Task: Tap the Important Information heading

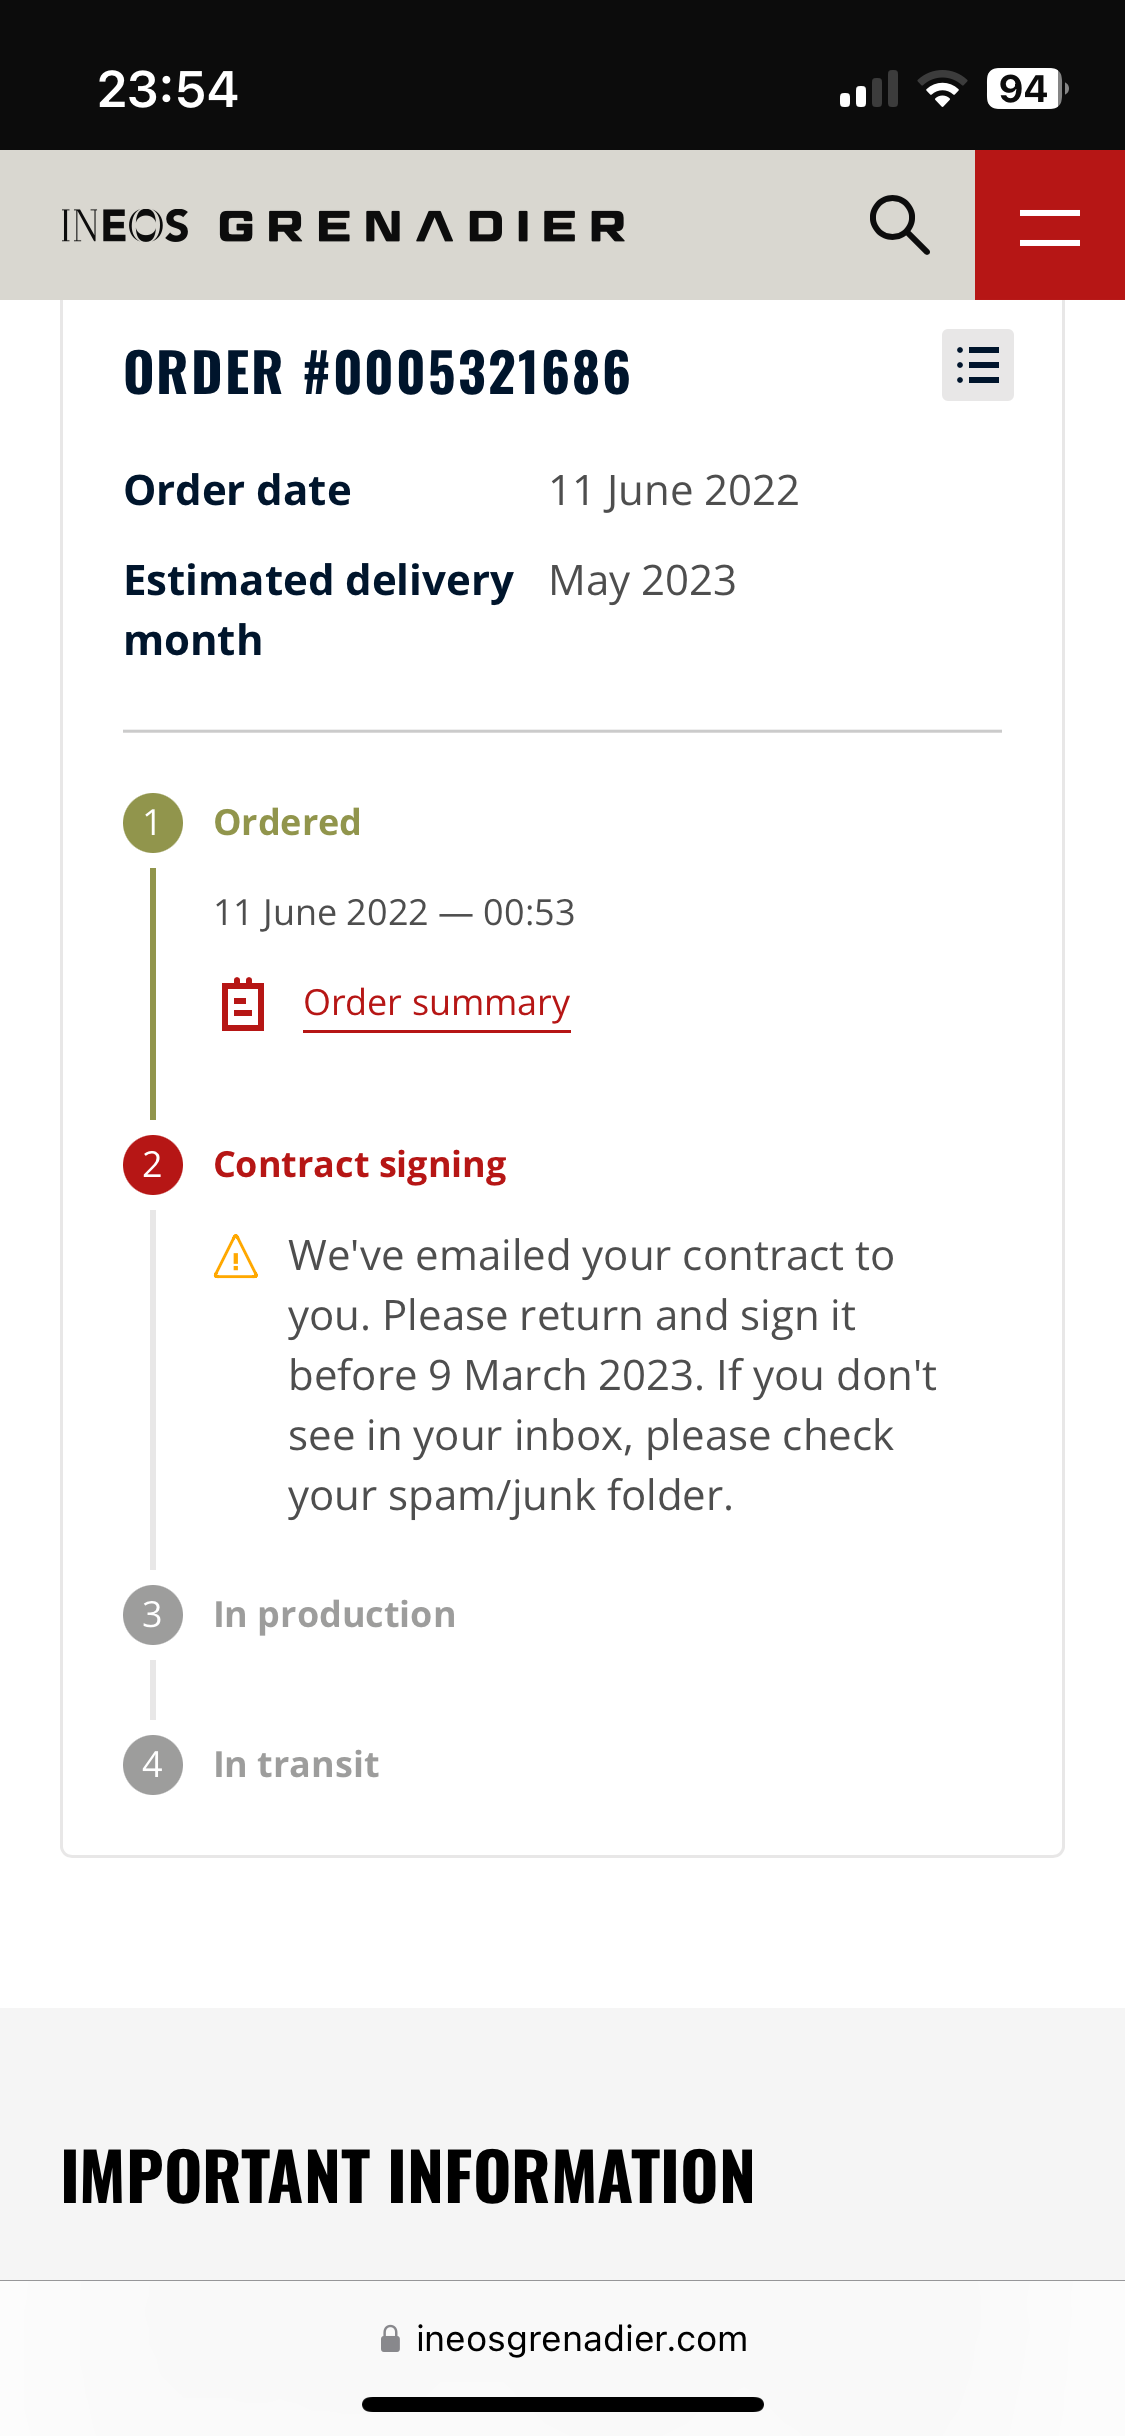Action: 408,2177
